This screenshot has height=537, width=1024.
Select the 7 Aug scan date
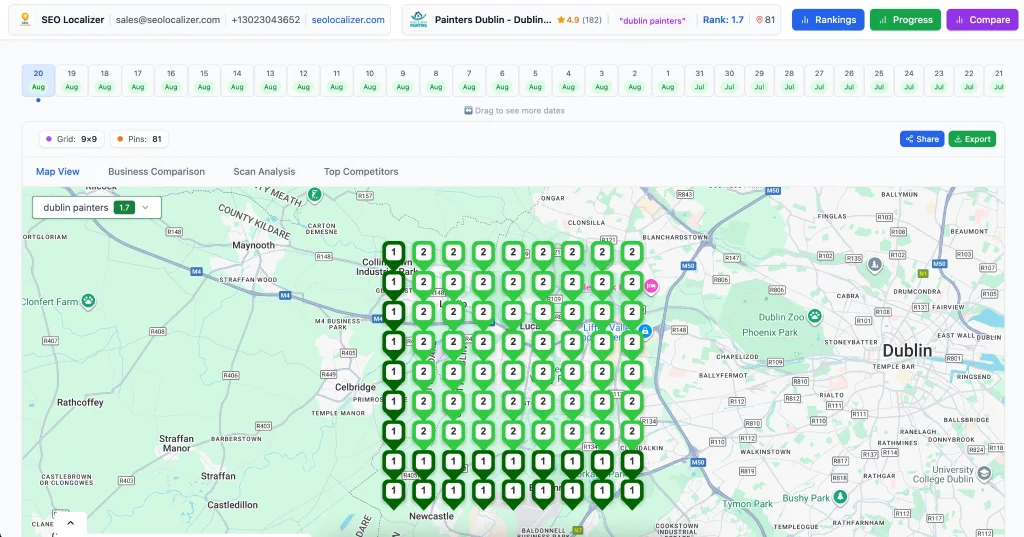coord(469,80)
